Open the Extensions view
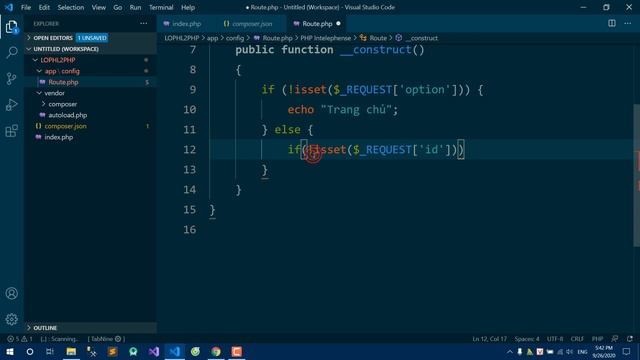The image size is (640, 360). point(11,131)
